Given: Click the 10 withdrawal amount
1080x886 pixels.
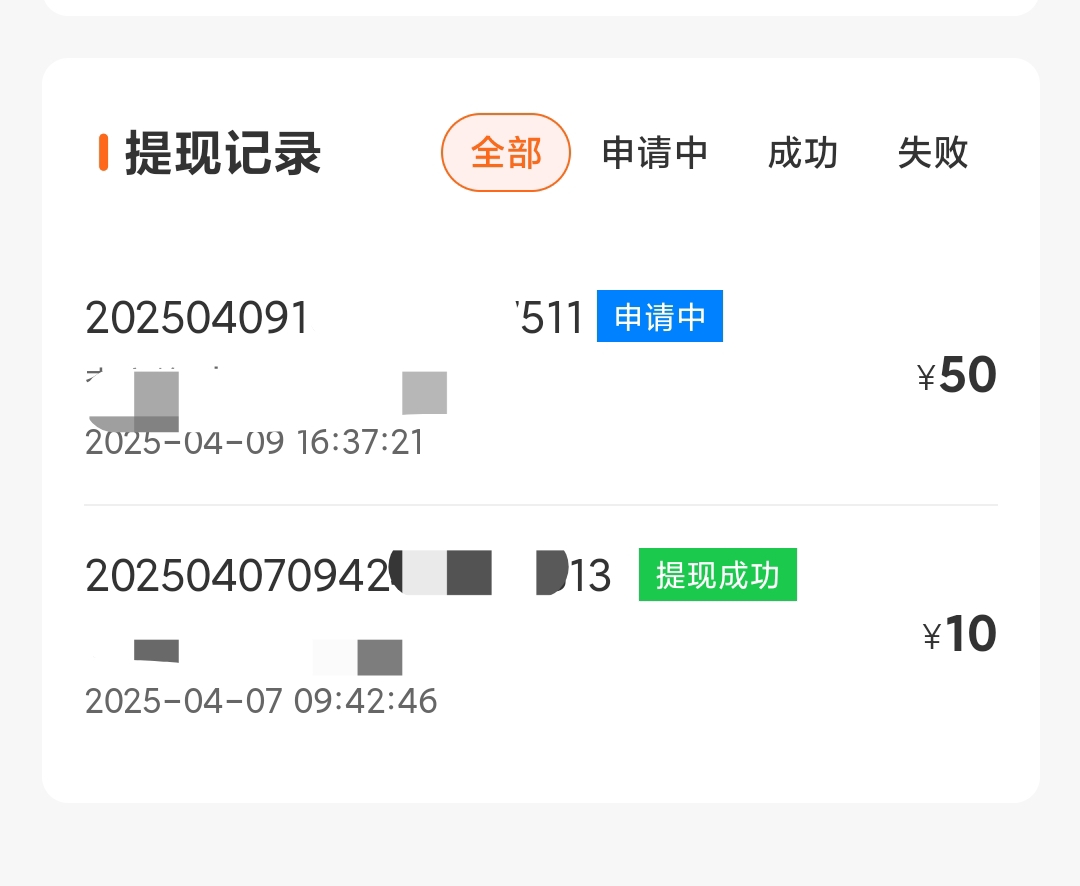Looking at the screenshot, I should (970, 634).
